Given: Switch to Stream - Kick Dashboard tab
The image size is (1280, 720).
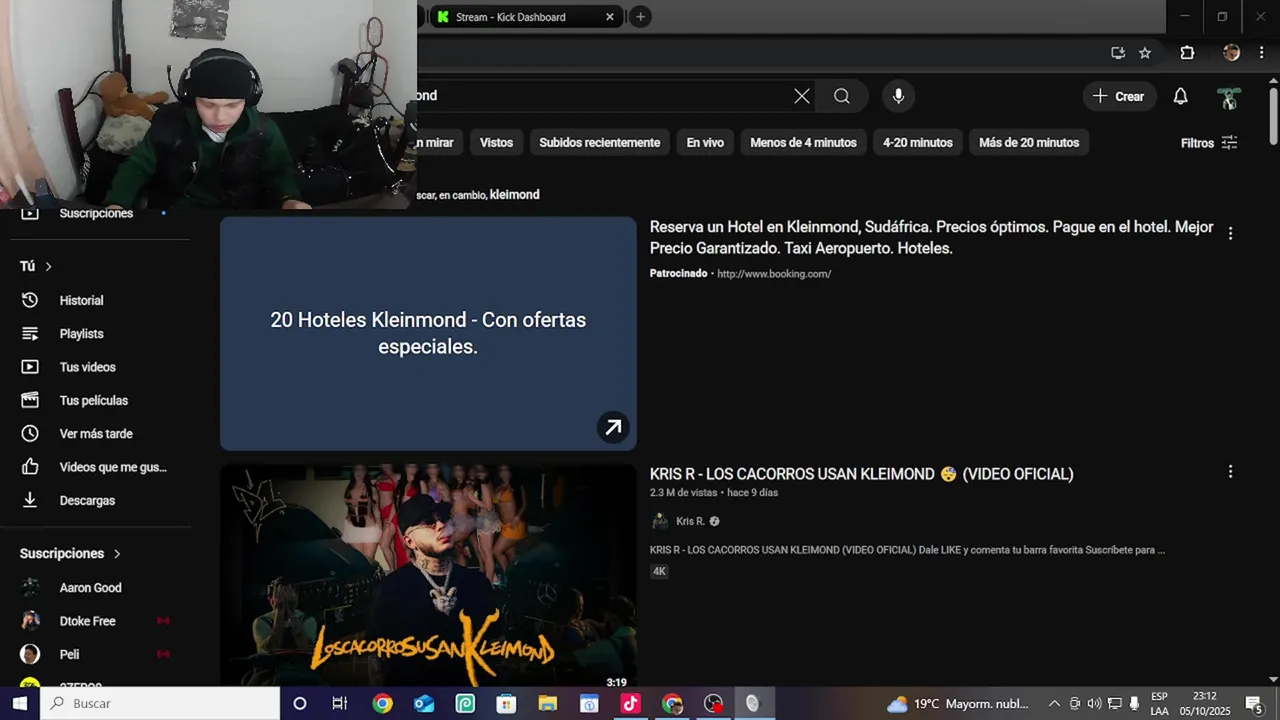Looking at the screenshot, I should tap(525, 16).
